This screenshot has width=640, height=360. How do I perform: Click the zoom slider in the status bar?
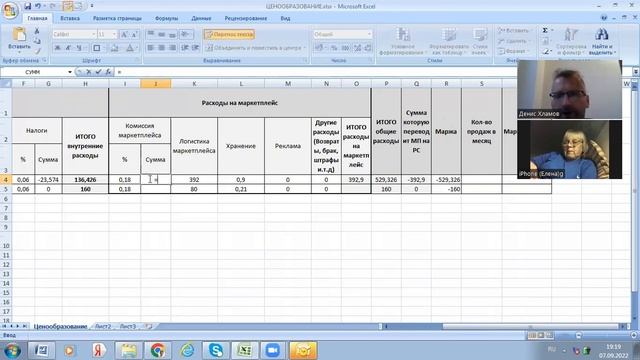coord(606,335)
